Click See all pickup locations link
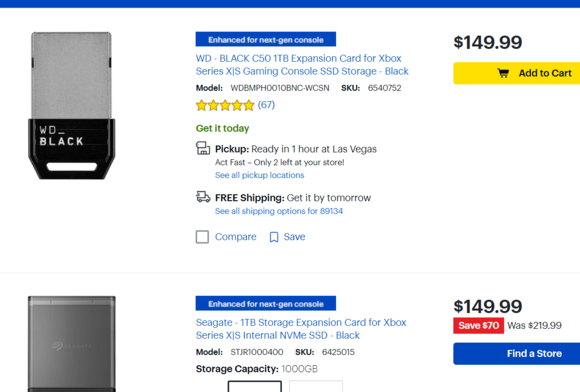The image size is (580, 392). (260, 175)
